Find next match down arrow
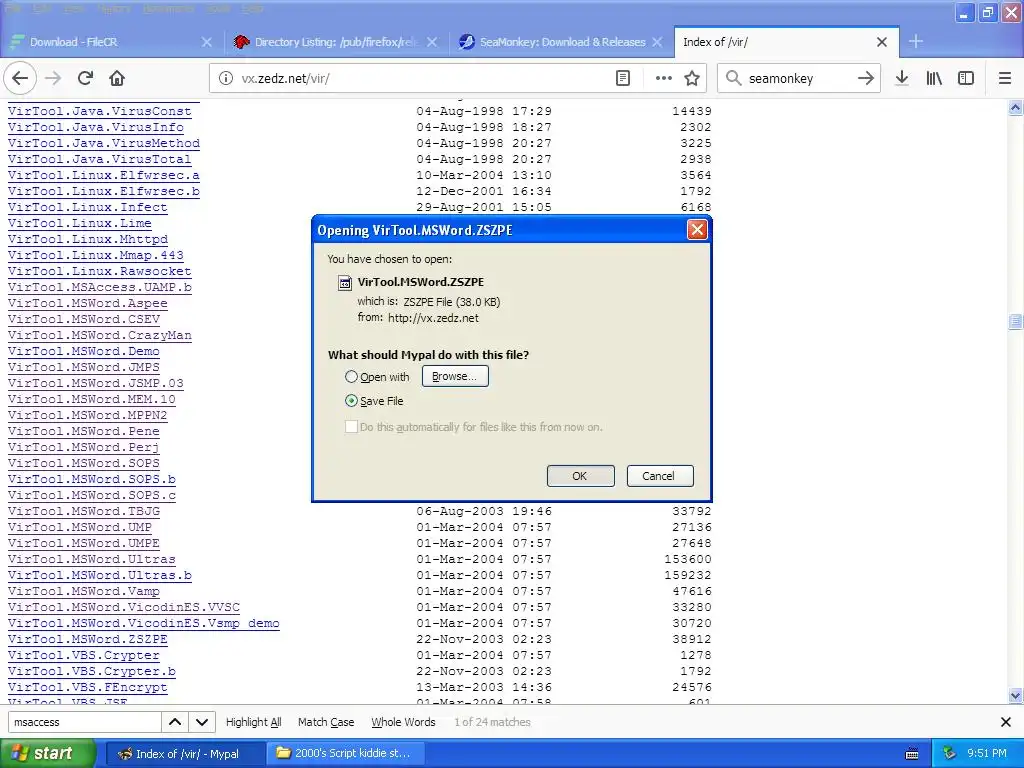This screenshot has width=1024, height=768. [202, 722]
